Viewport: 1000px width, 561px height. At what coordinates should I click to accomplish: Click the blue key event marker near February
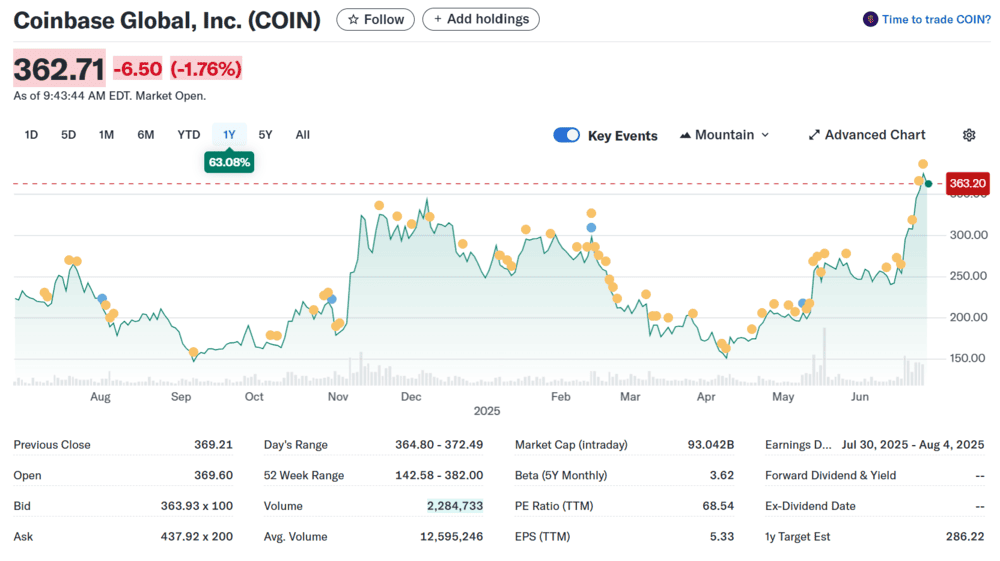point(591,228)
